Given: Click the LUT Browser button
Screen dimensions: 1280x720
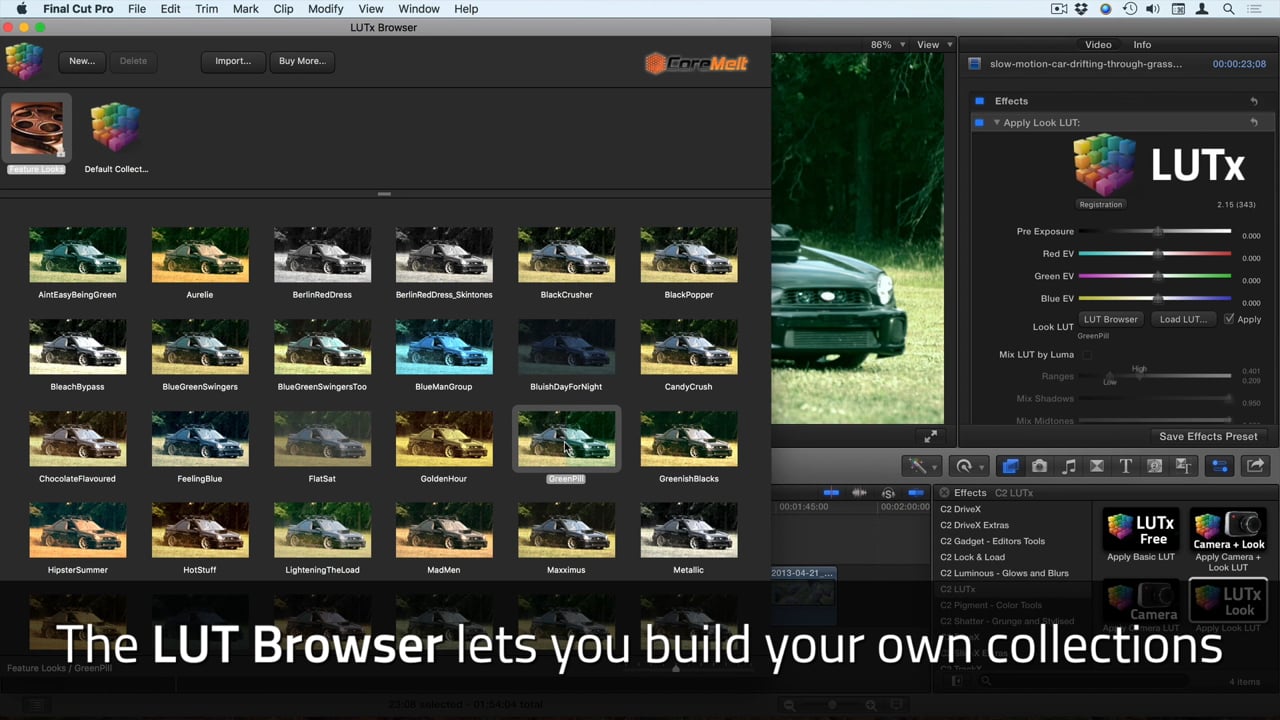Looking at the screenshot, I should [1110, 319].
